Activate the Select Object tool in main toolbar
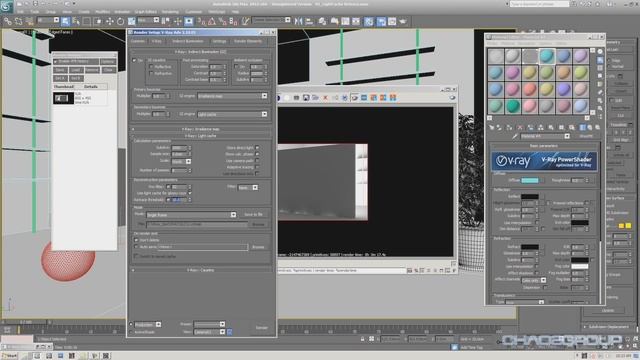The height and width of the screenshot is (360, 640). (65, 21)
